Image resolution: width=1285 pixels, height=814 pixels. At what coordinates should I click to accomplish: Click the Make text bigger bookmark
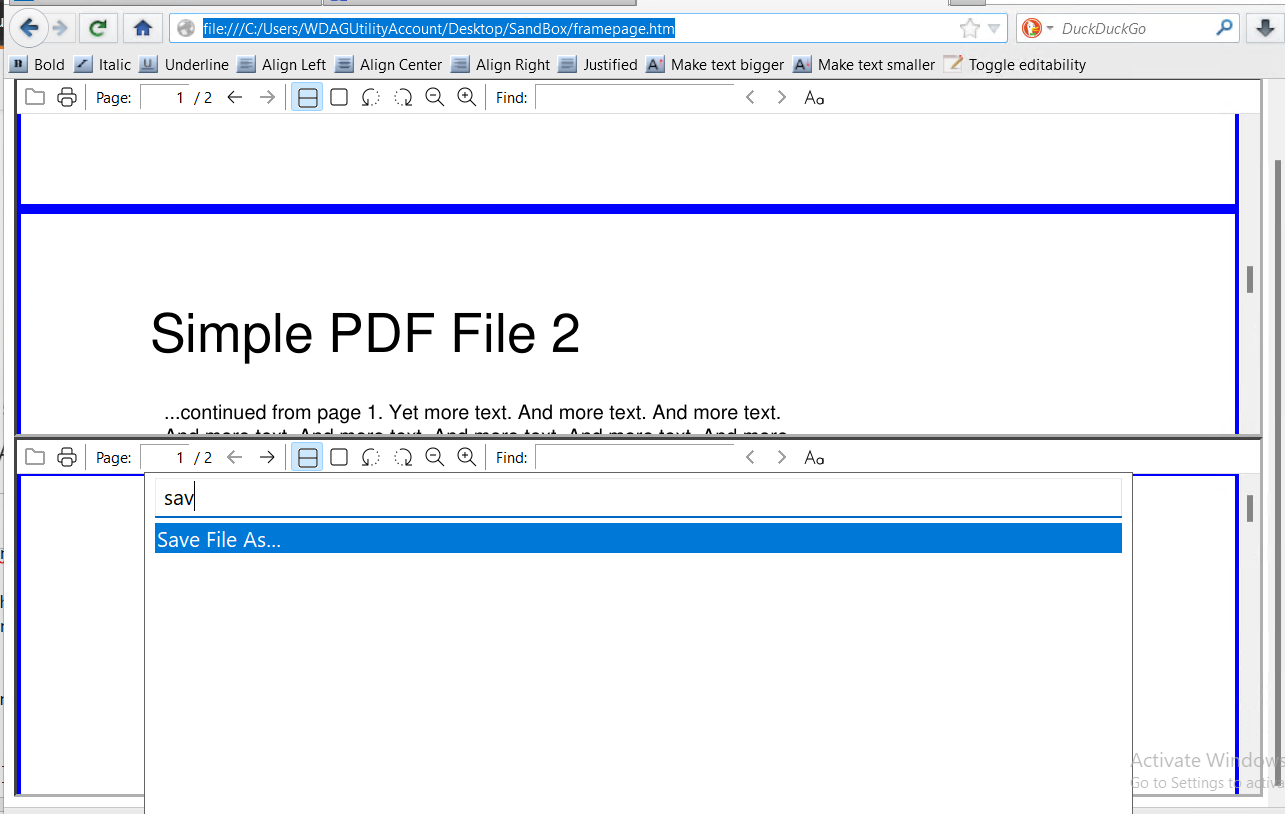[x=716, y=64]
